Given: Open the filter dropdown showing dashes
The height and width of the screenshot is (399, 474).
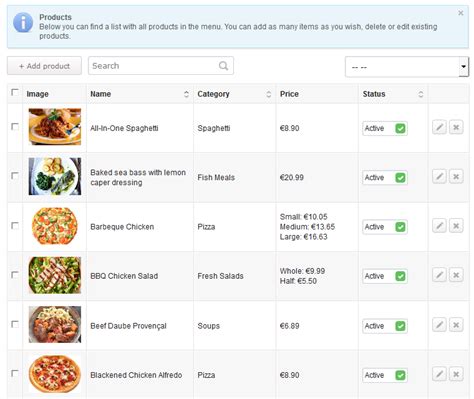Looking at the screenshot, I should (x=407, y=67).
